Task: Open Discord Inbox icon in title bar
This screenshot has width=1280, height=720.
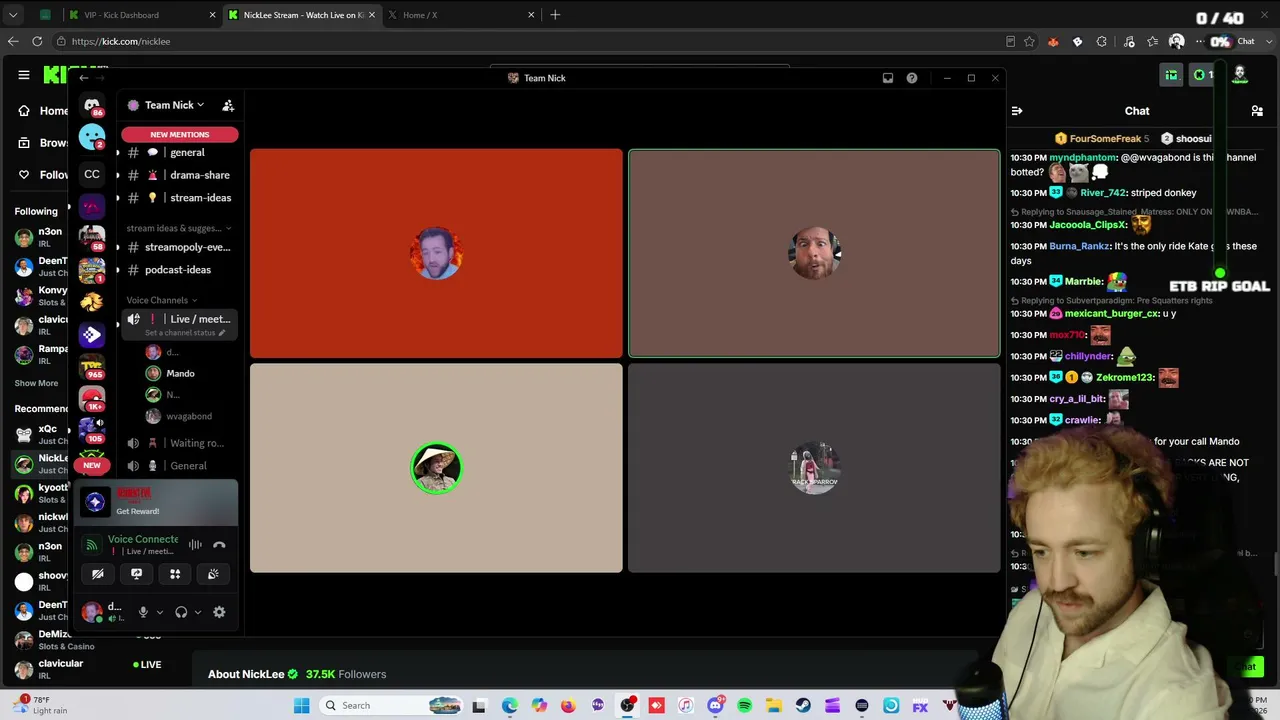Action: pyautogui.click(x=887, y=78)
